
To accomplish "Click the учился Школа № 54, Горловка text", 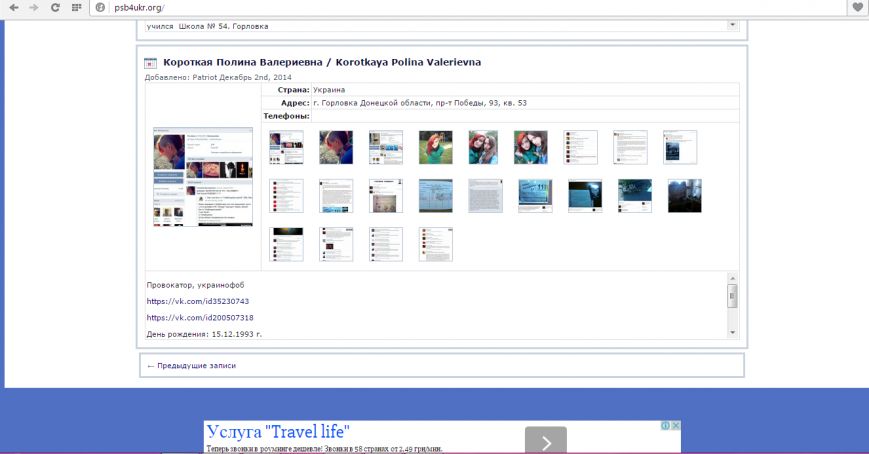I will click(x=207, y=26).
